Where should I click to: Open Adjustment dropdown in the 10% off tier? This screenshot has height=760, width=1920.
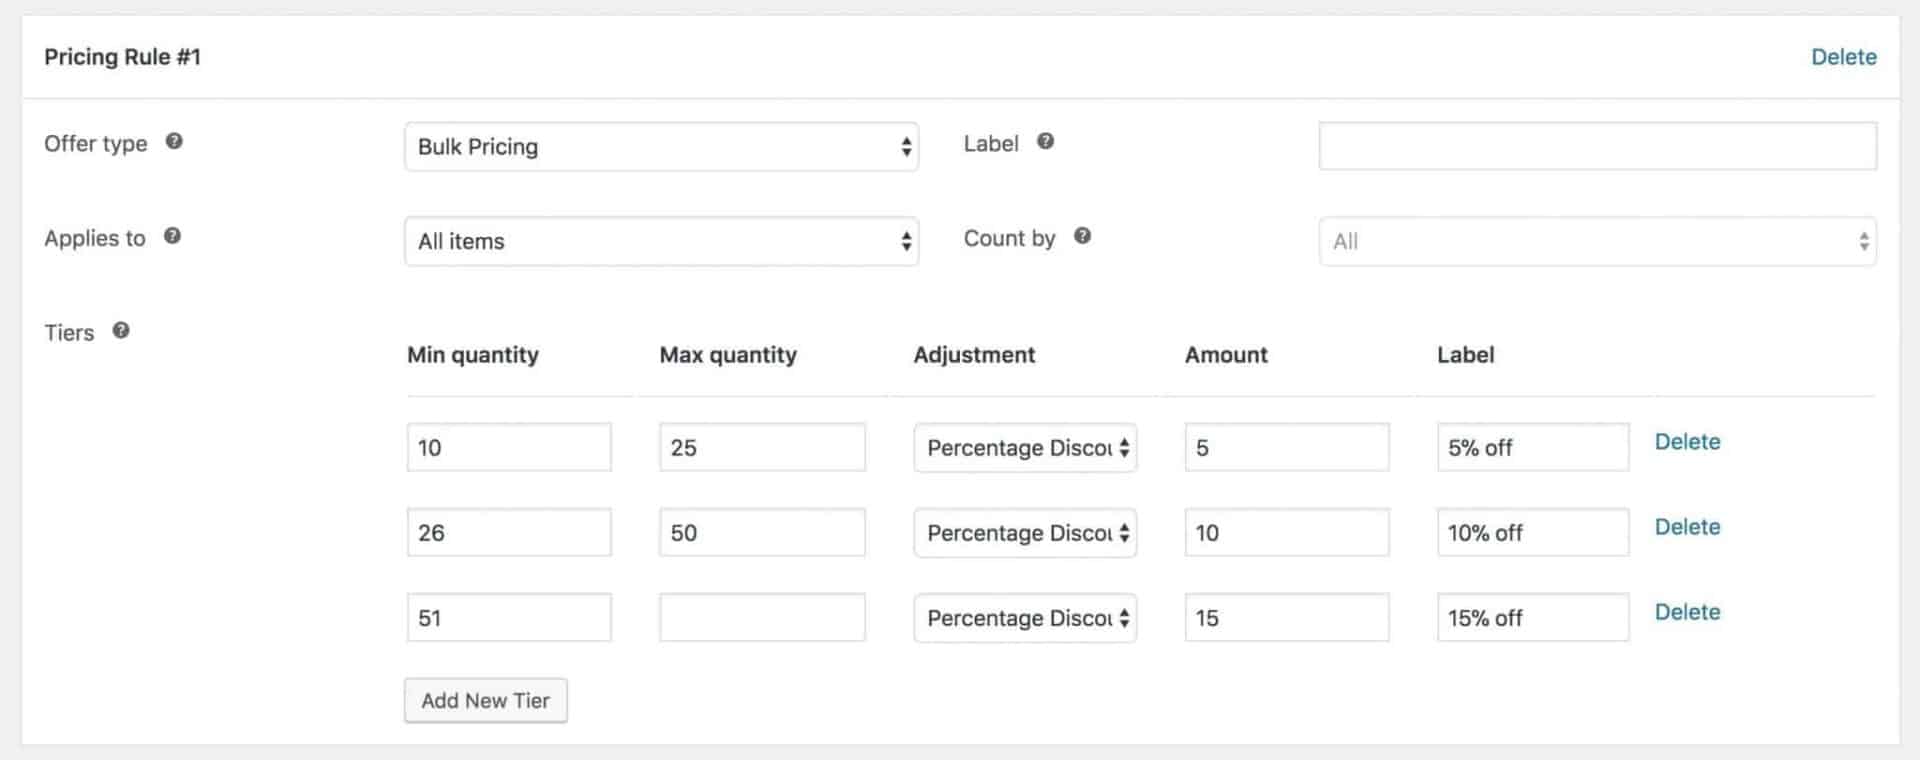click(x=1025, y=532)
